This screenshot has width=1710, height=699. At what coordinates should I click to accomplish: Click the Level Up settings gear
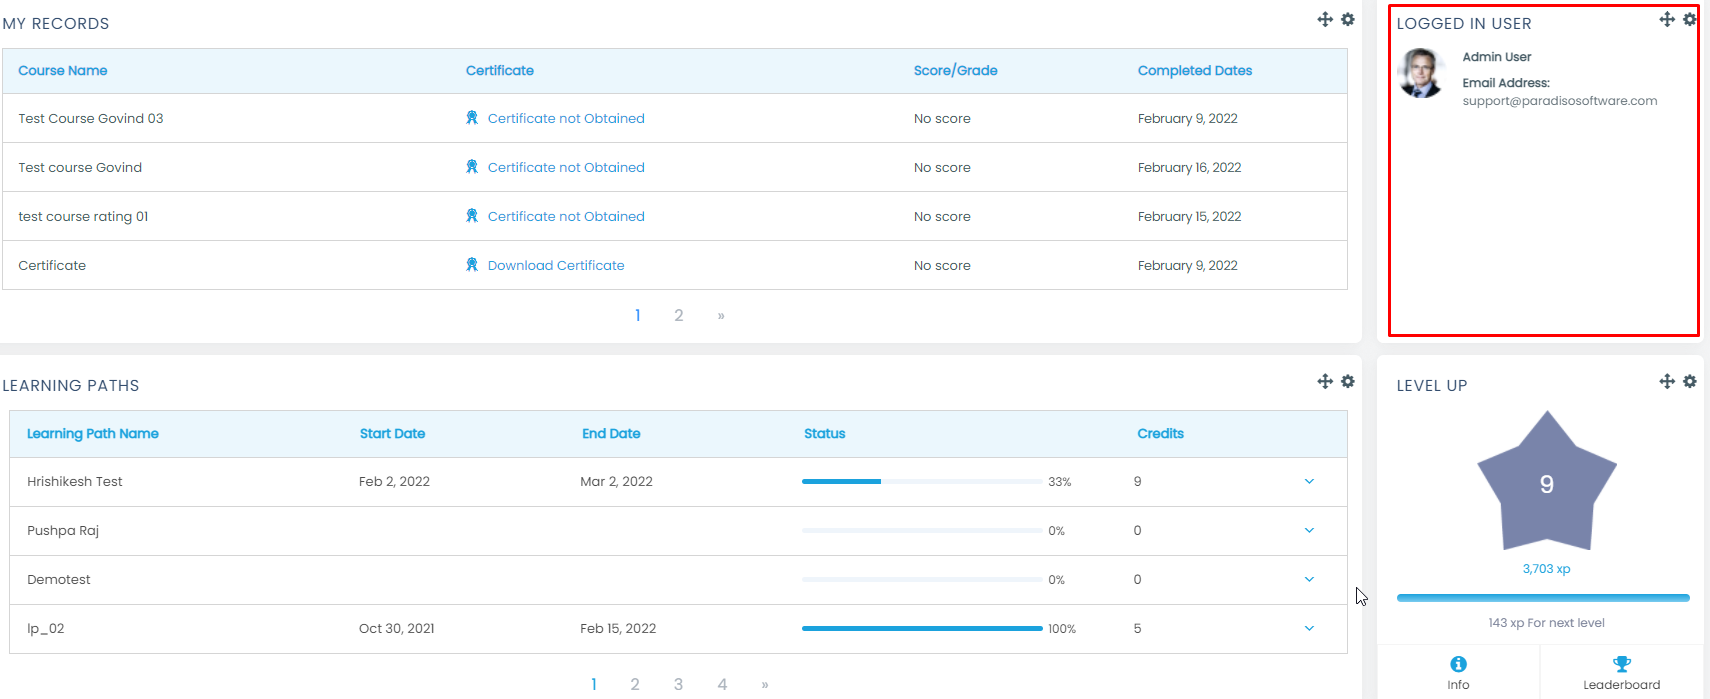tap(1689, 382)
